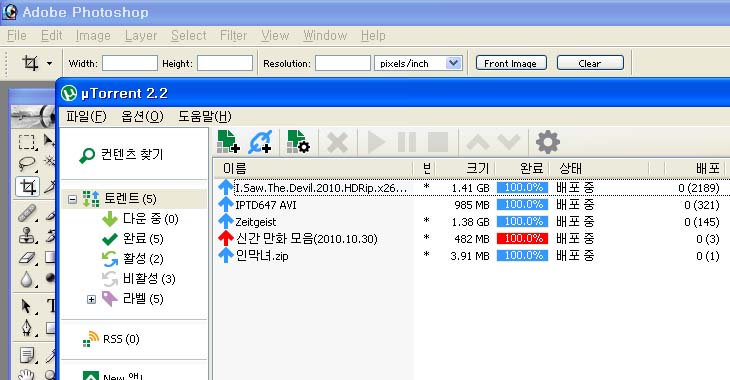The width and height of the screenshot is (730, 380).
Task: Select 완료 (5) category
Action: tap(133, 239)
